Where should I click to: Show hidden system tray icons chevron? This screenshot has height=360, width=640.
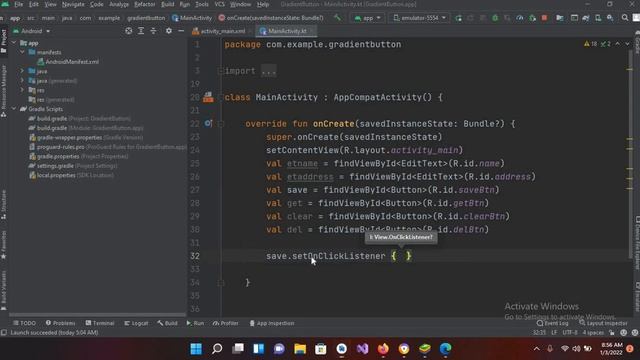(x=536, y=349)
